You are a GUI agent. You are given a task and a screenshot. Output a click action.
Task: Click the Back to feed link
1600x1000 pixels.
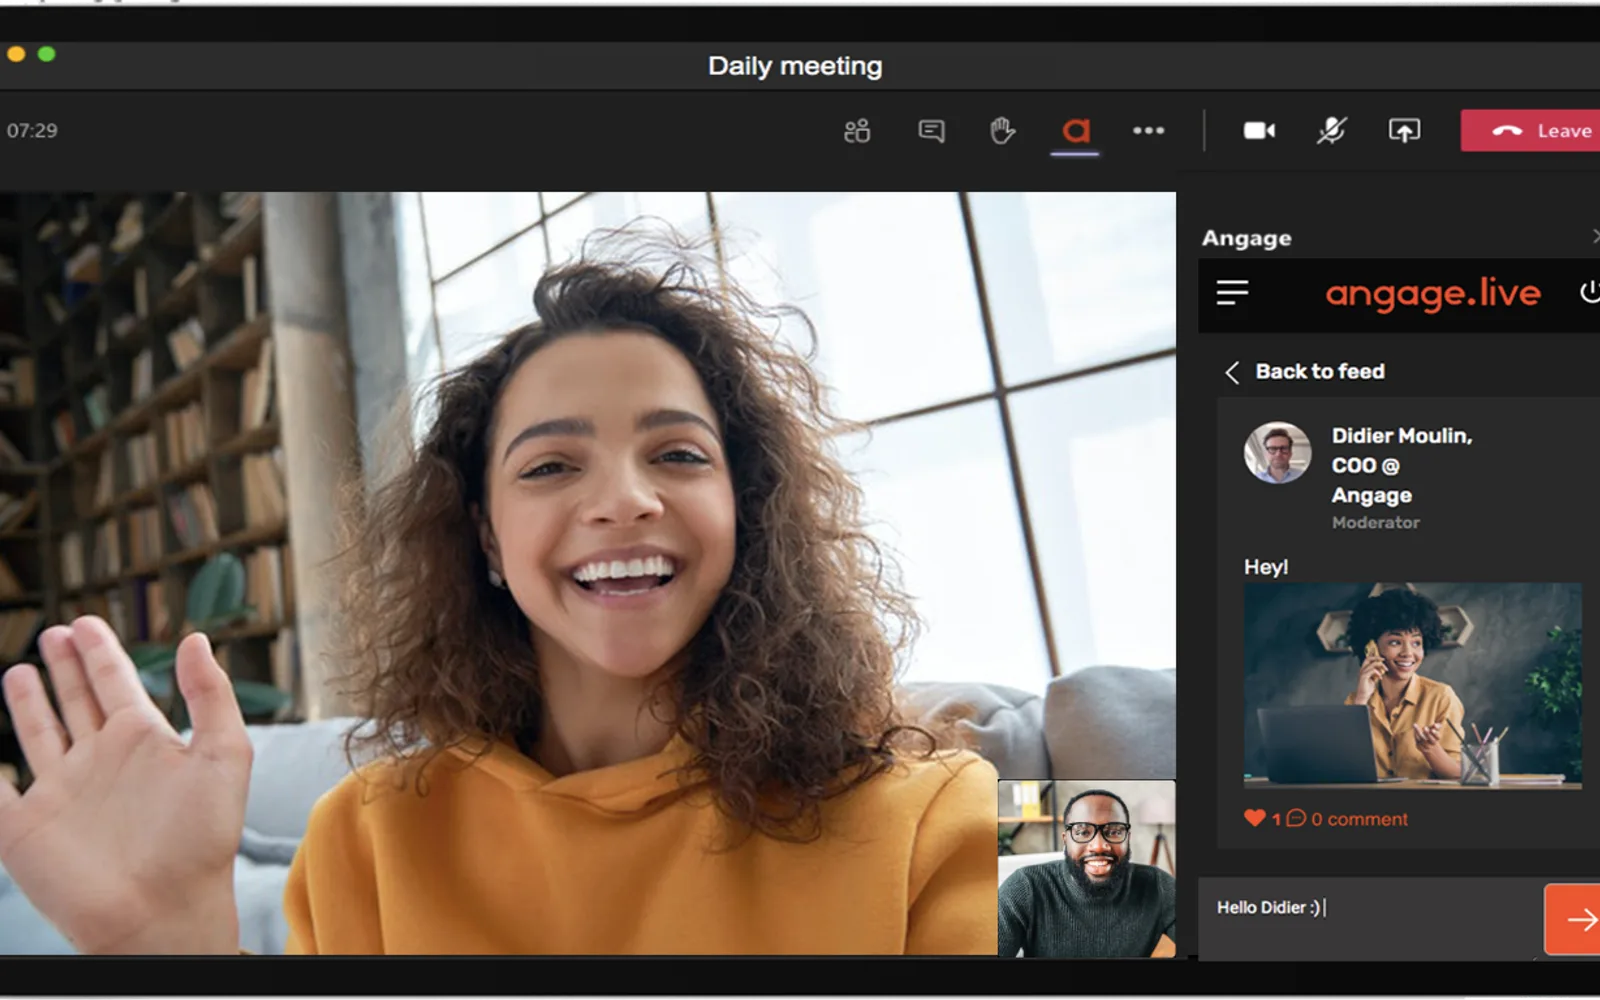coord(1320,371)
